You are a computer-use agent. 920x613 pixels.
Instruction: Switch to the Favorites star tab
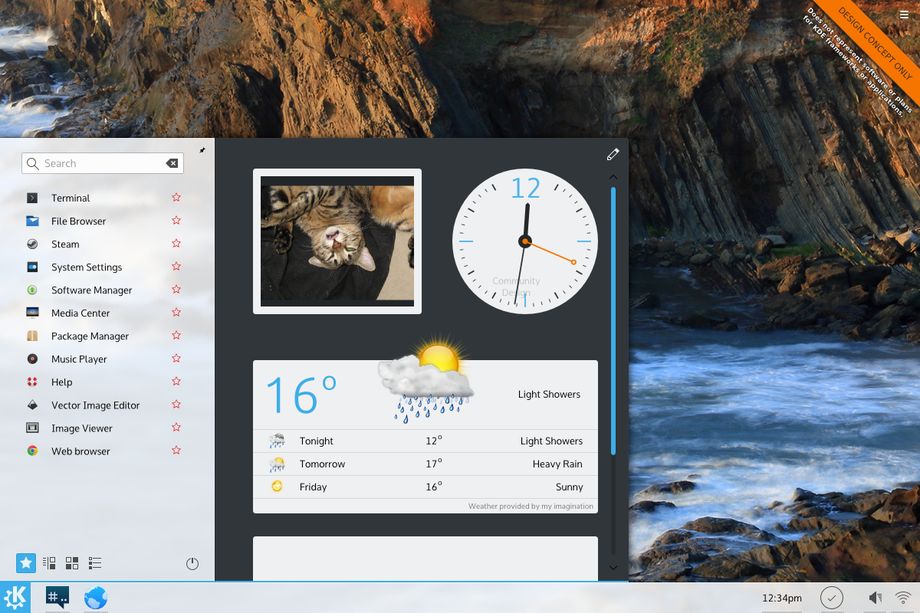pos(26,563)
